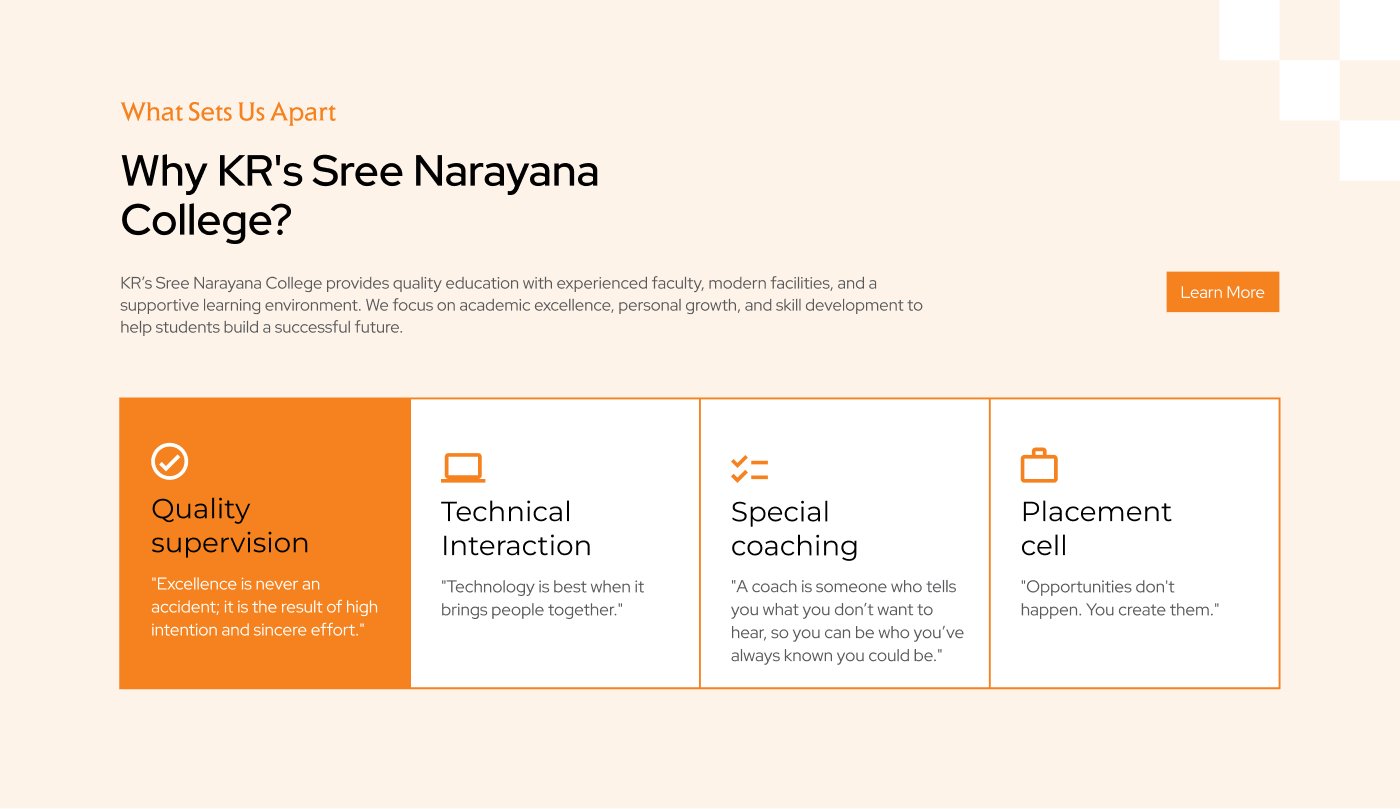Click the checkmark circle icon in Quality supervision
The image size is (1400, 809).
[x=170, y=462]
